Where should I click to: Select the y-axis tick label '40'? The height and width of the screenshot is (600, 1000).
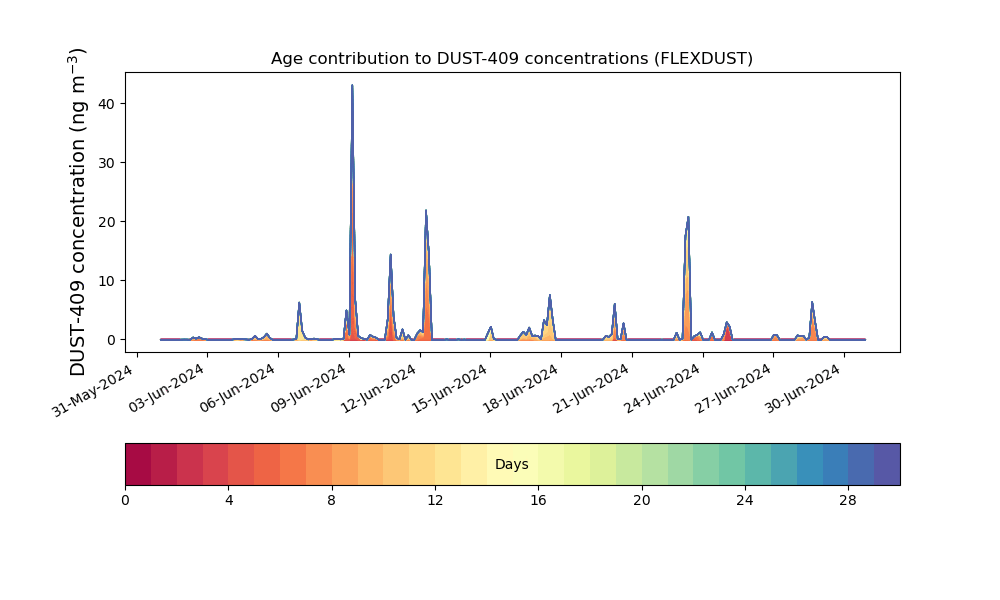click(x=107, y=104)
